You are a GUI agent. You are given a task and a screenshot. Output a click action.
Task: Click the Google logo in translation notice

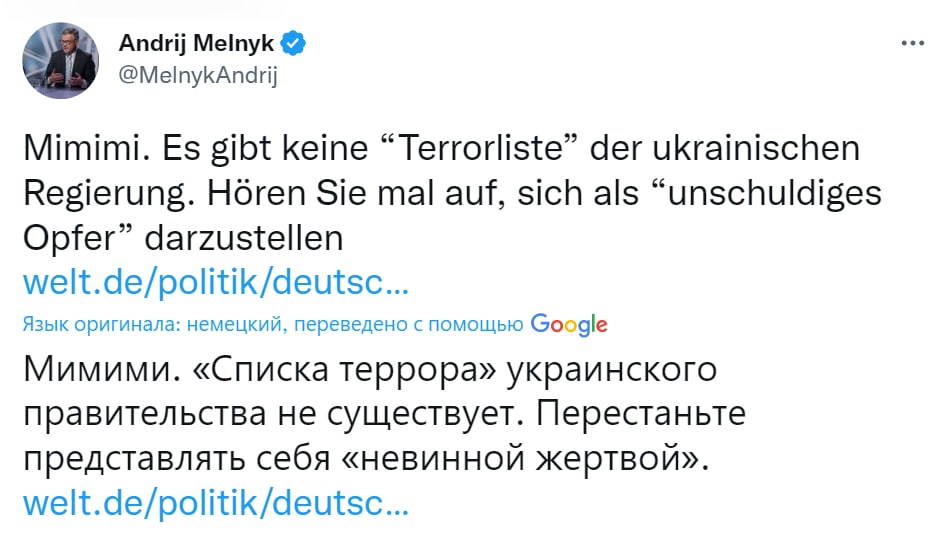pyautogui.click(x=569, y=324)
